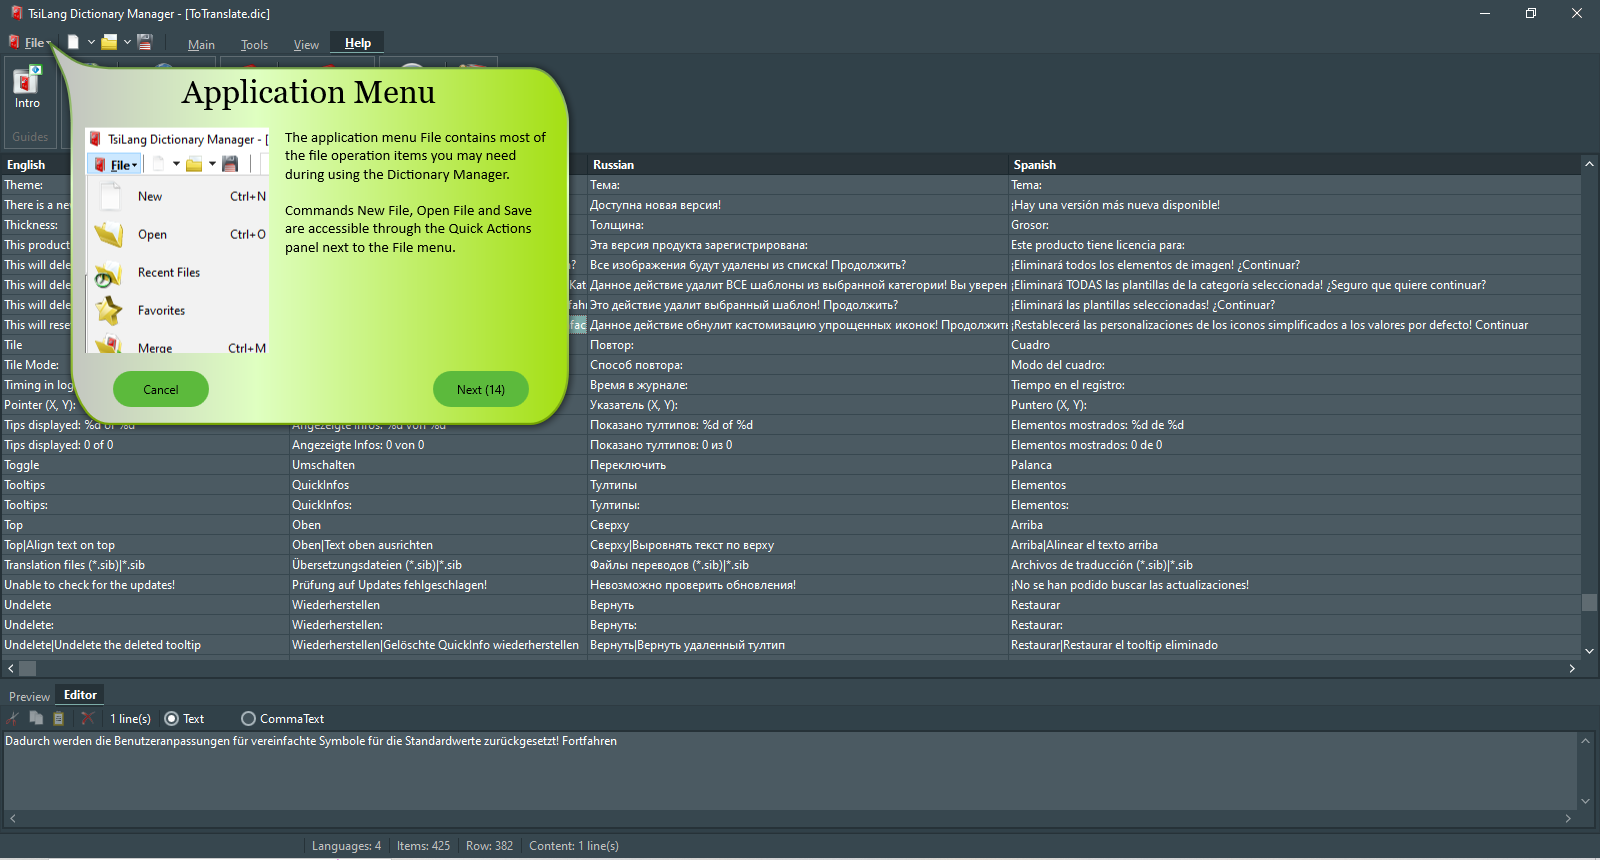Click the TsiLang app icon in title bar

16,13
